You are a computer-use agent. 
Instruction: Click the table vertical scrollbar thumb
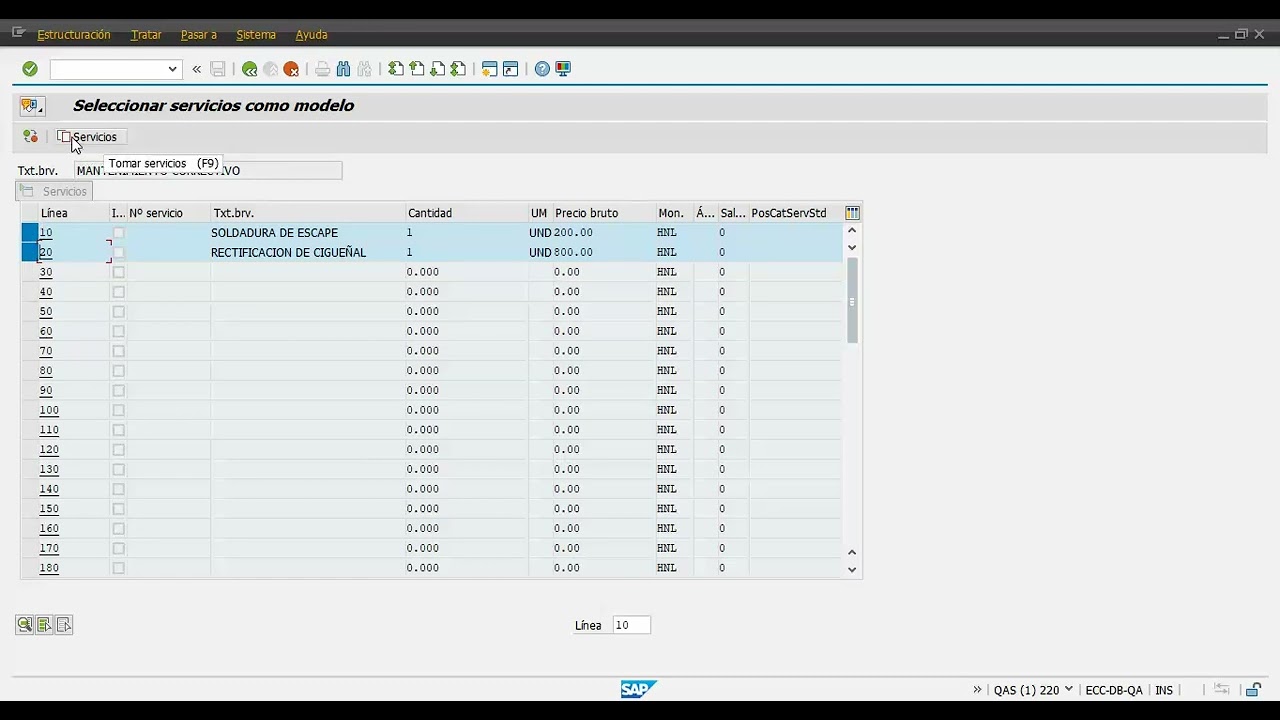coord(852,300)
